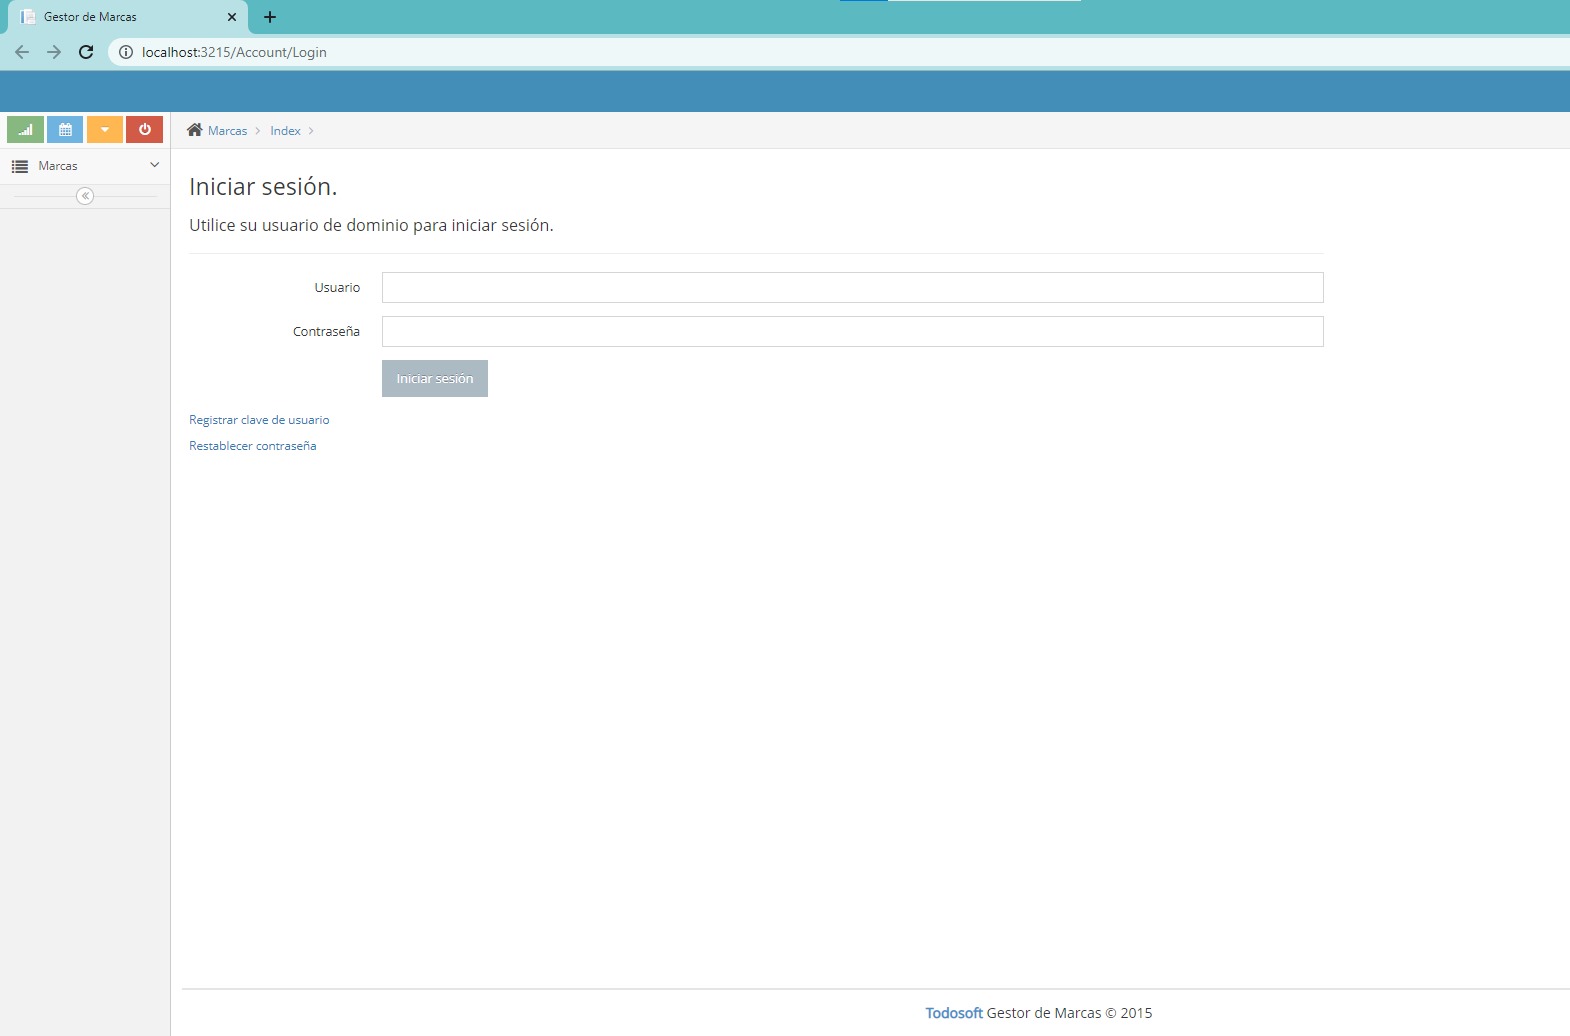Image resolution: width=1570 pixels, height=1036 pixels.
Task: Click the orange caret-down shortcut button
Action: coord(105,129)
